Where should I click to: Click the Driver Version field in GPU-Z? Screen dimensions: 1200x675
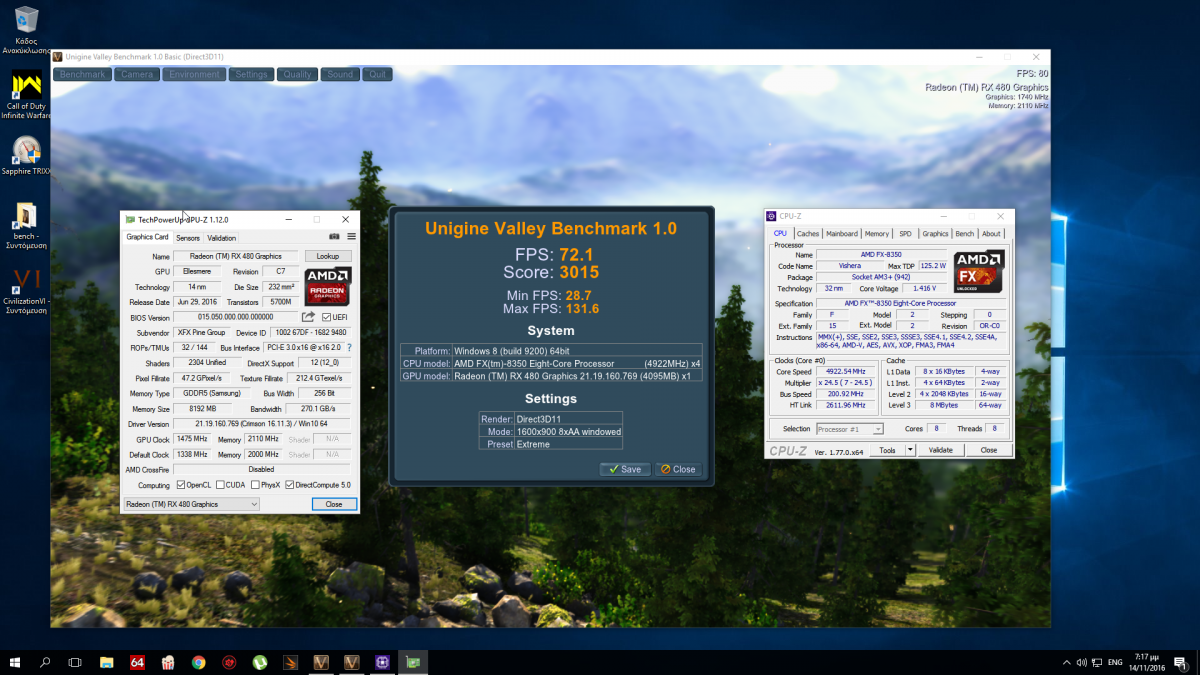263,424
